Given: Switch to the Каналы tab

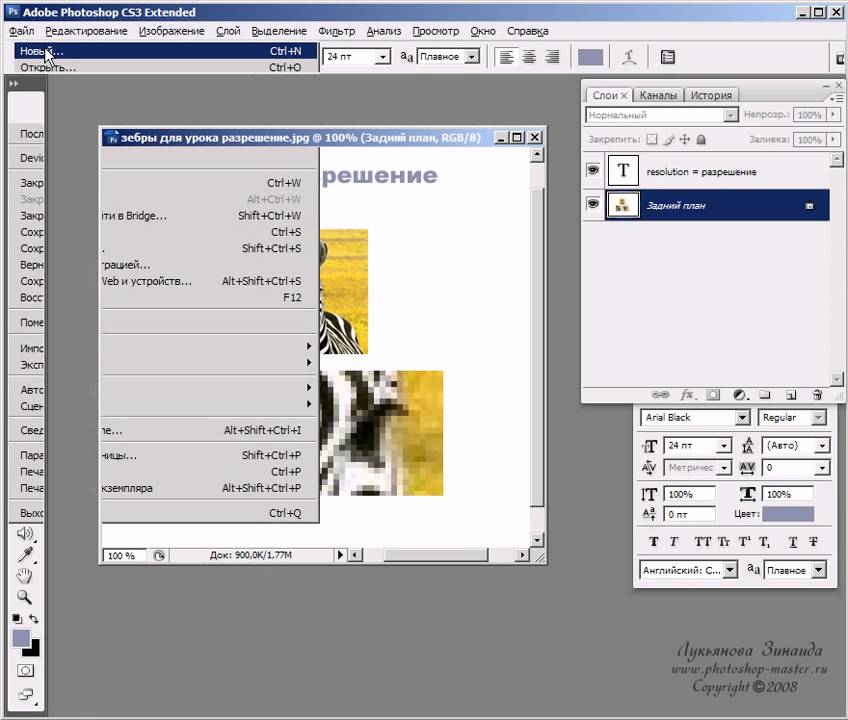Looking at the screenshot, I should (x=658, y=95).
